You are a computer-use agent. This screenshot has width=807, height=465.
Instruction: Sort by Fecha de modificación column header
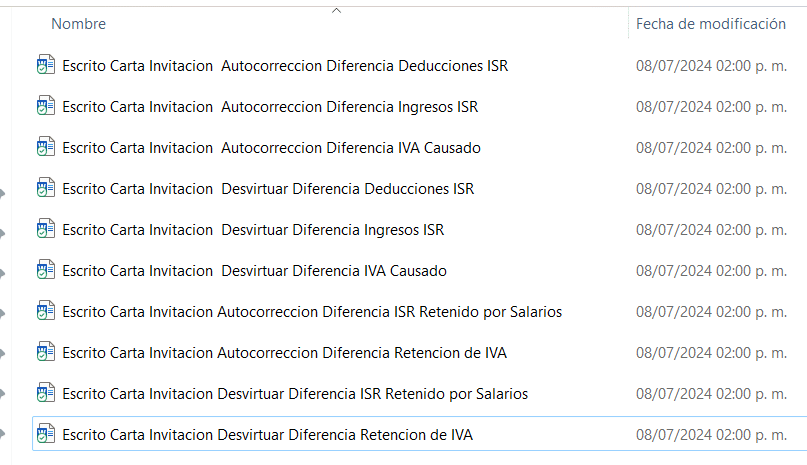pos(711,24)
